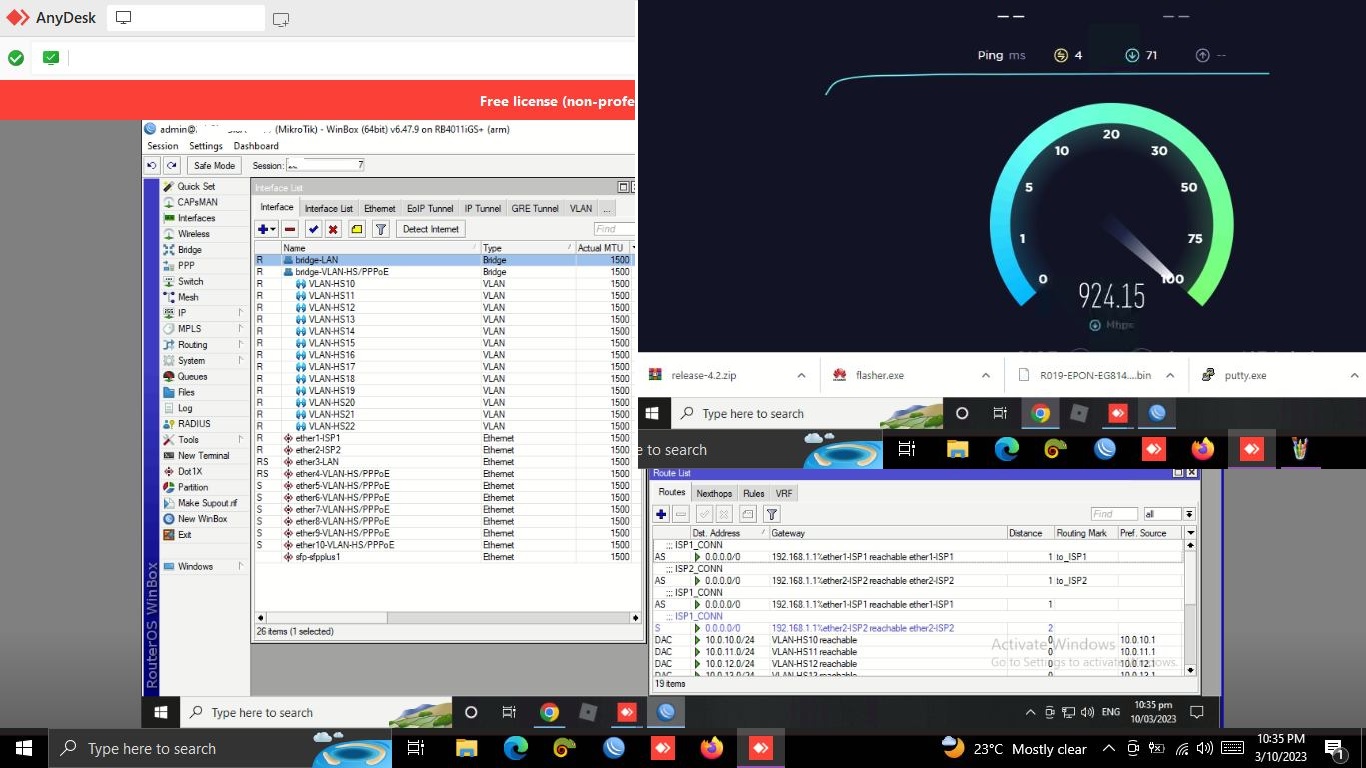This screenshot has height=768, width=1366.
Task: Open add-interface dropdown arrow beside blue plus
Action: point(273,229)
